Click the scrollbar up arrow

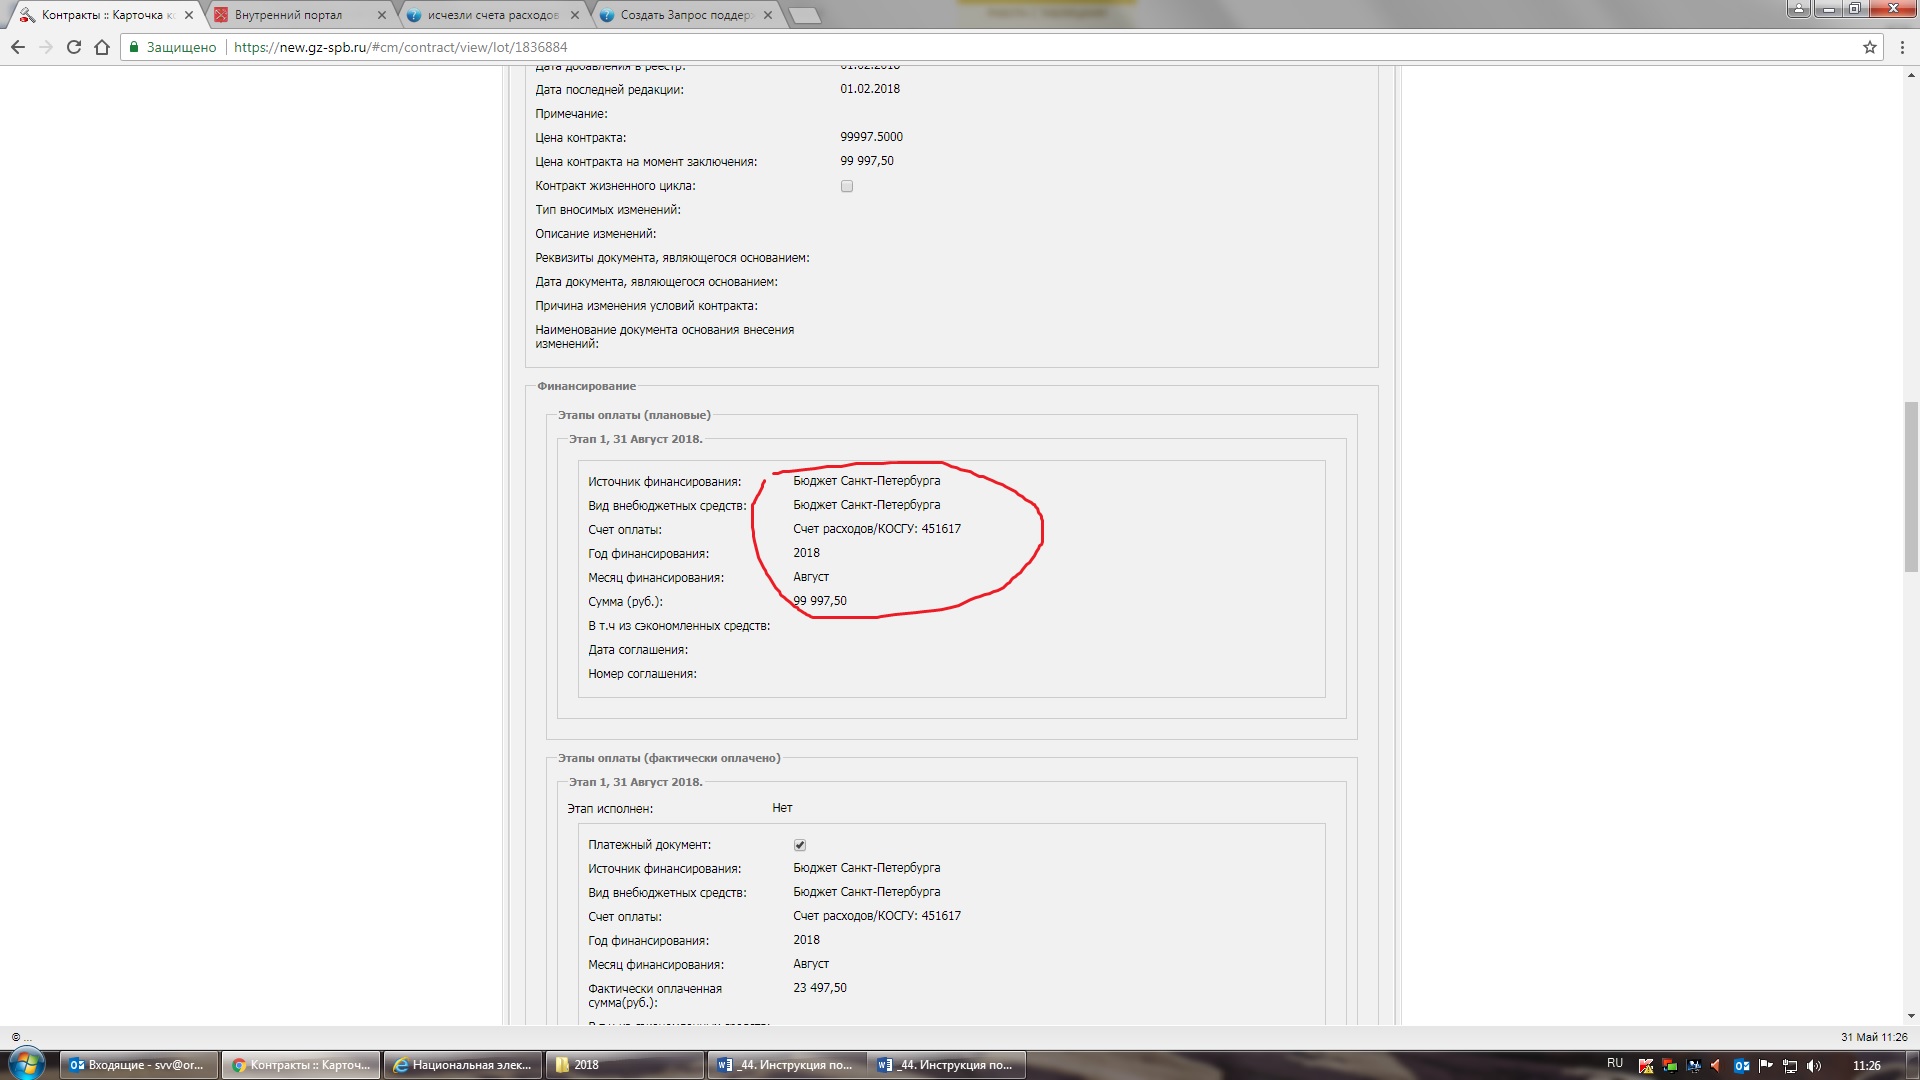point(1911,75)
